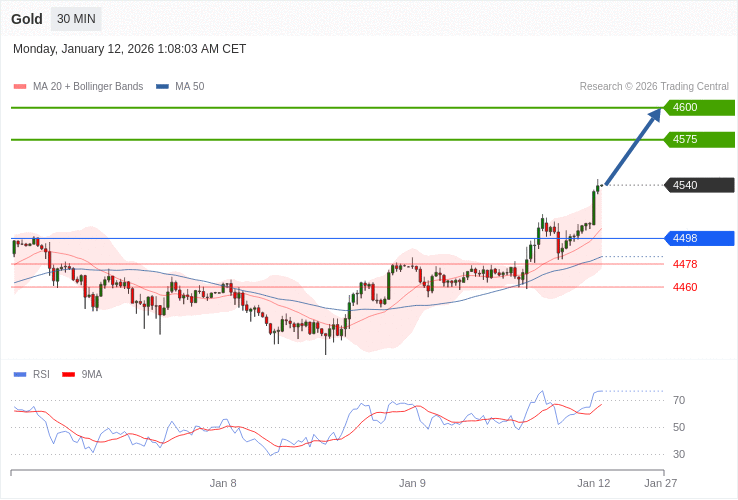Toggle the MA 50 legend label
Viewport: 738px width, 500px height.
pyautogui.click(x=189, y=87)
